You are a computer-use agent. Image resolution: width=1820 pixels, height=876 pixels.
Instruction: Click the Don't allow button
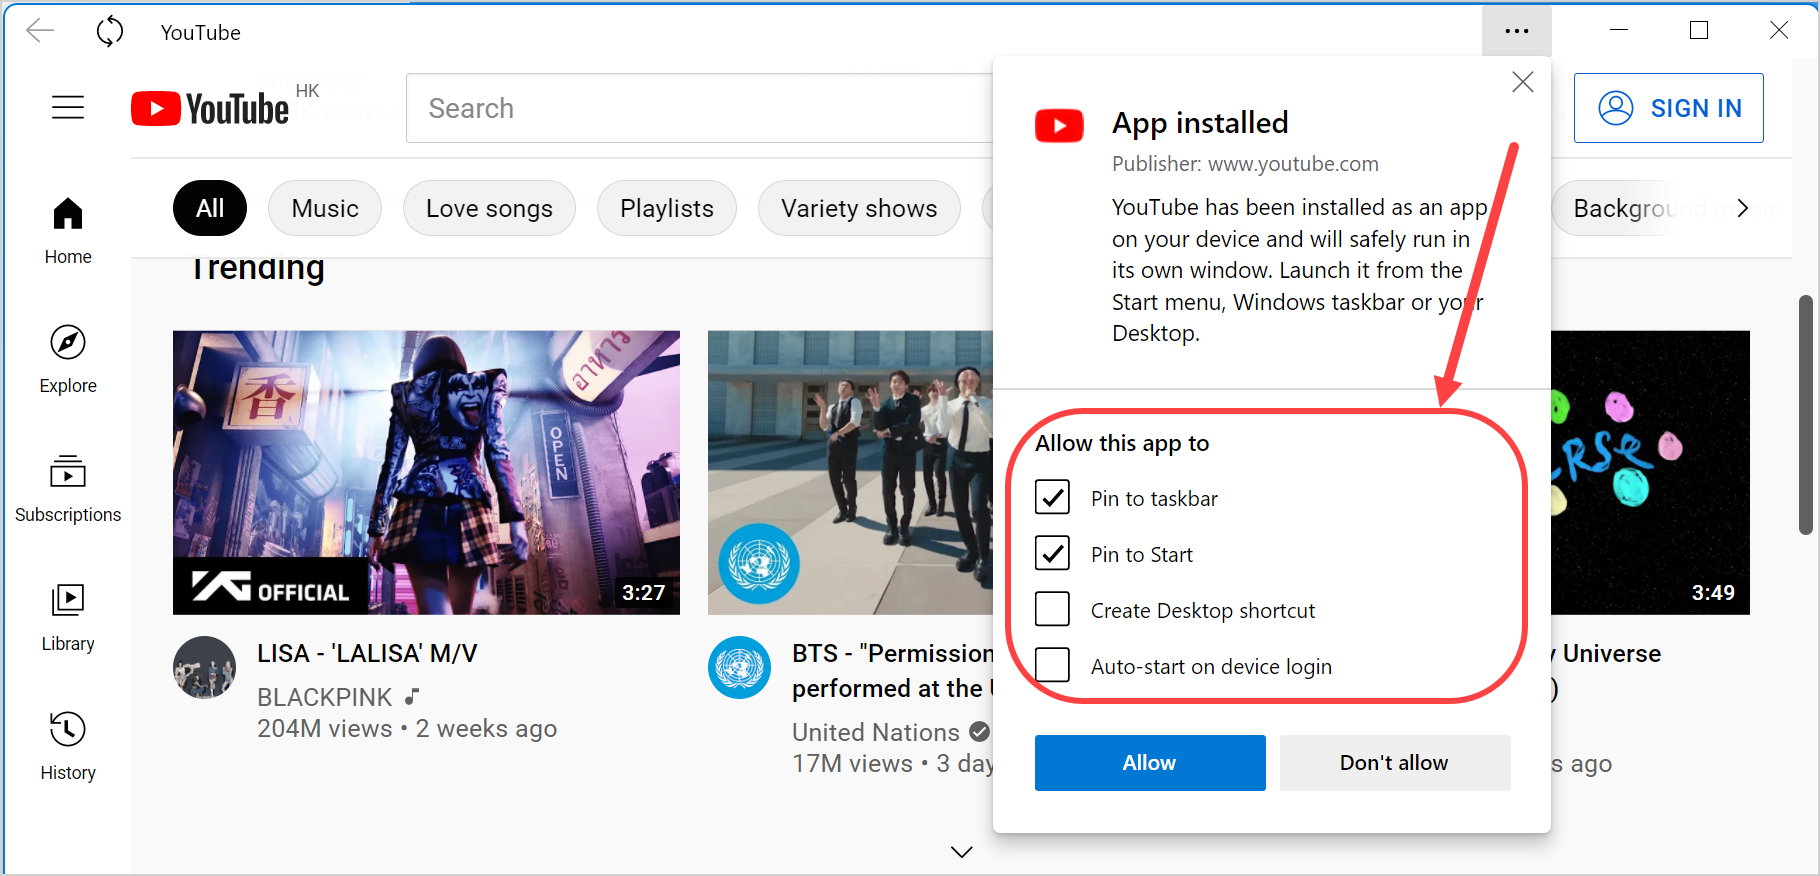pyautogui.click(x=1395, y=763)
